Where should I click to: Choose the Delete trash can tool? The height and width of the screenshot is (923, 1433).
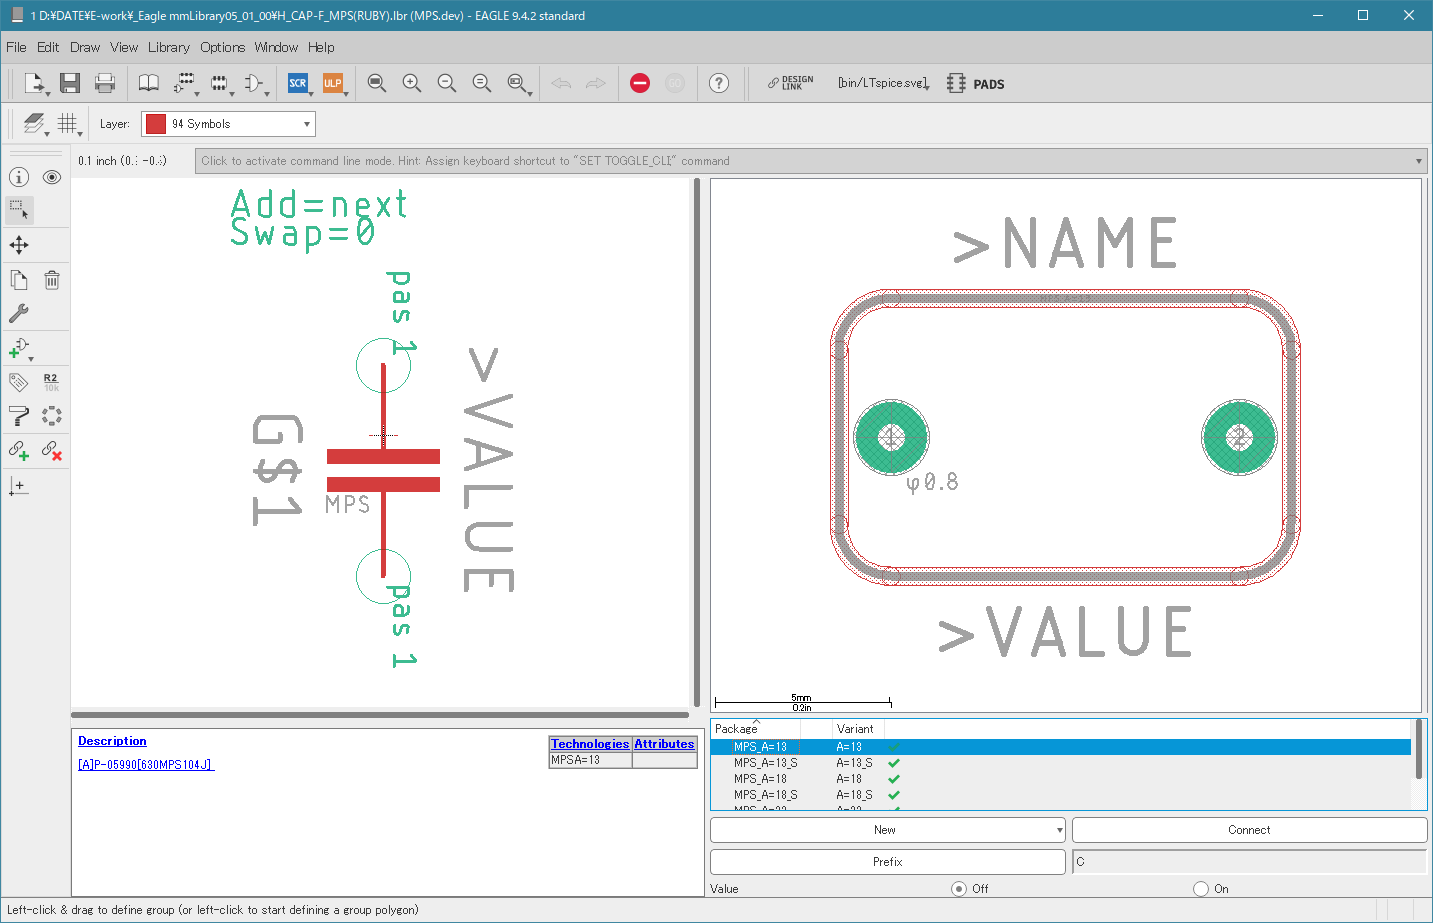coord(52,280)
